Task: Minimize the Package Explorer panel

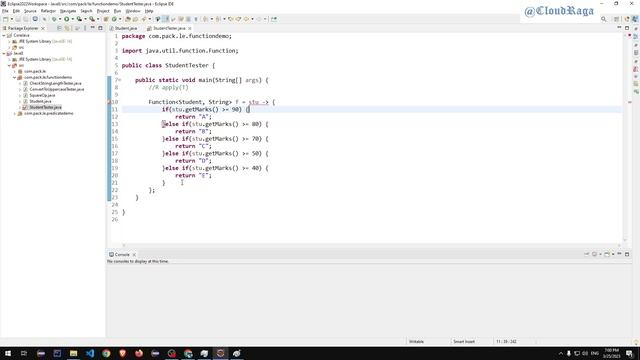Action: coord(93,28)
